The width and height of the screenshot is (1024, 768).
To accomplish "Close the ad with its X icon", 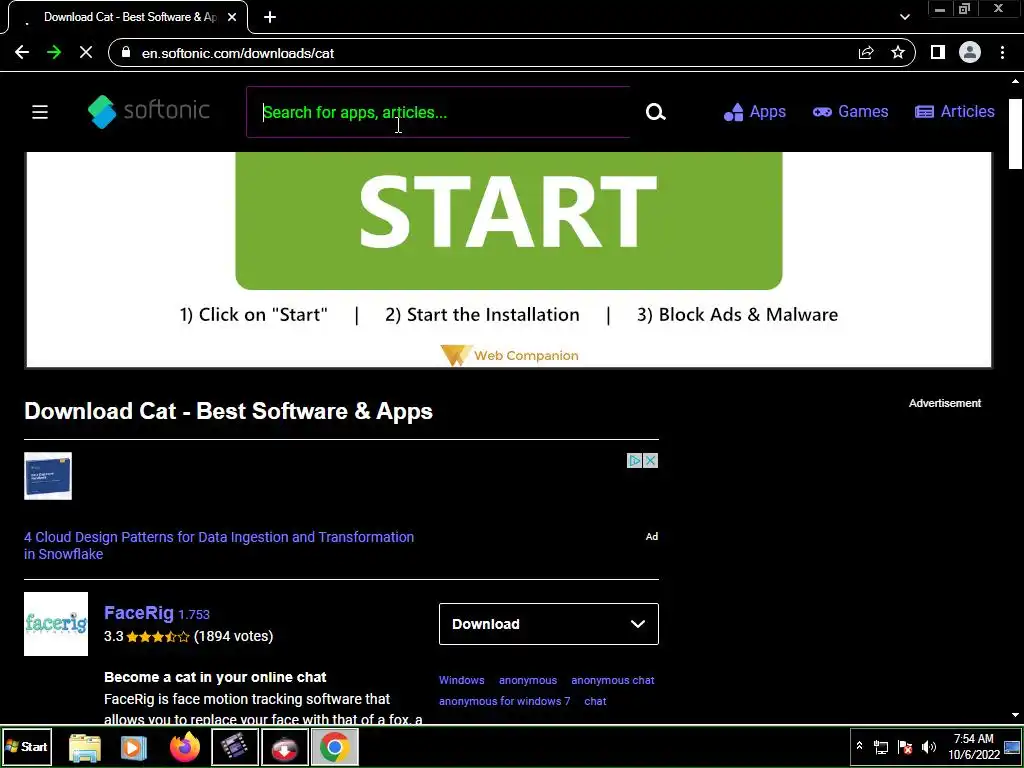I will (650, 460).
